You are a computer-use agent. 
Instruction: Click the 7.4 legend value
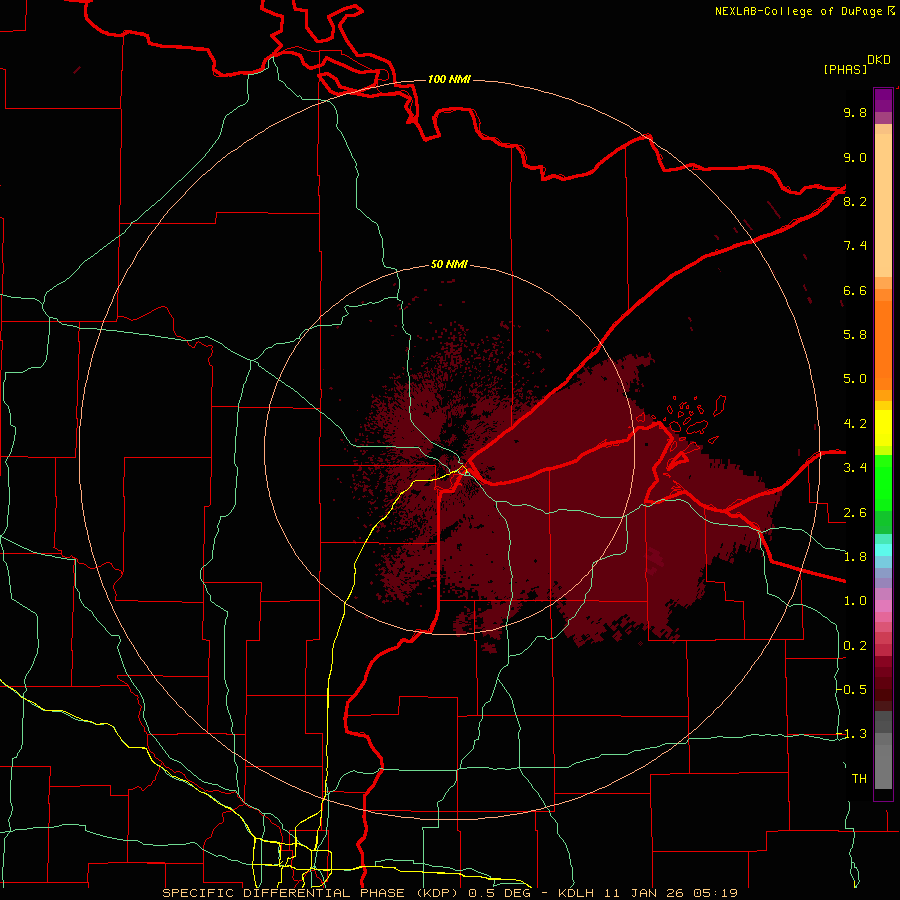855,246
